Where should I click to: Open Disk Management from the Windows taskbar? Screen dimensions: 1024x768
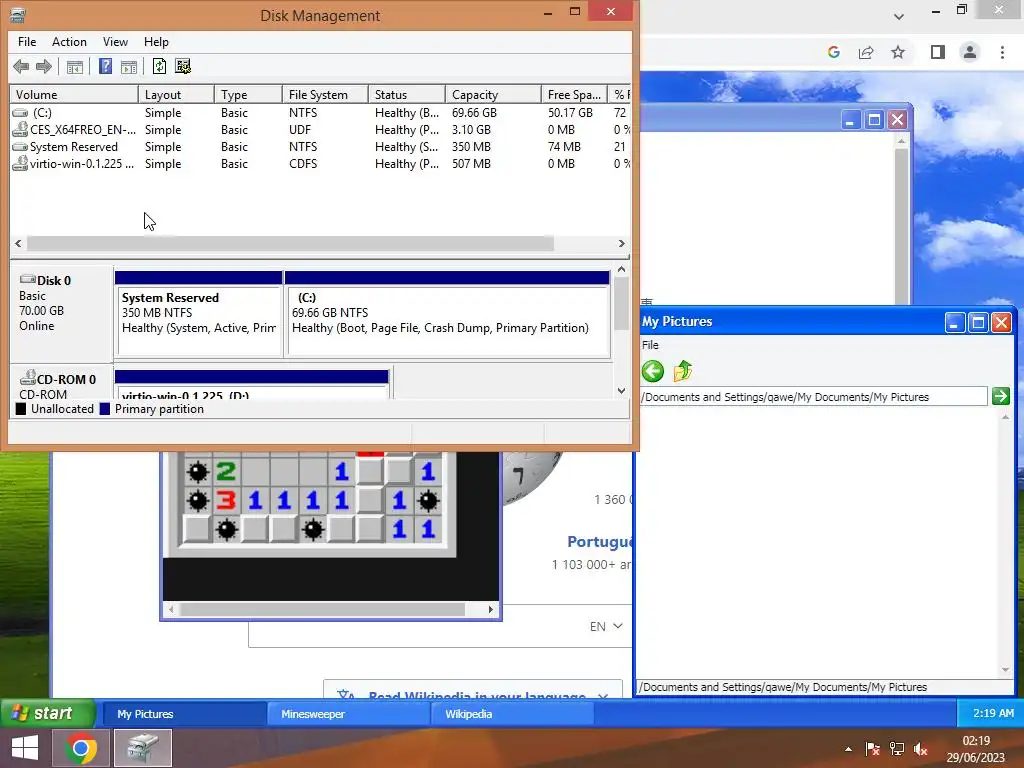pyautogui.click(x=143, y=748)
